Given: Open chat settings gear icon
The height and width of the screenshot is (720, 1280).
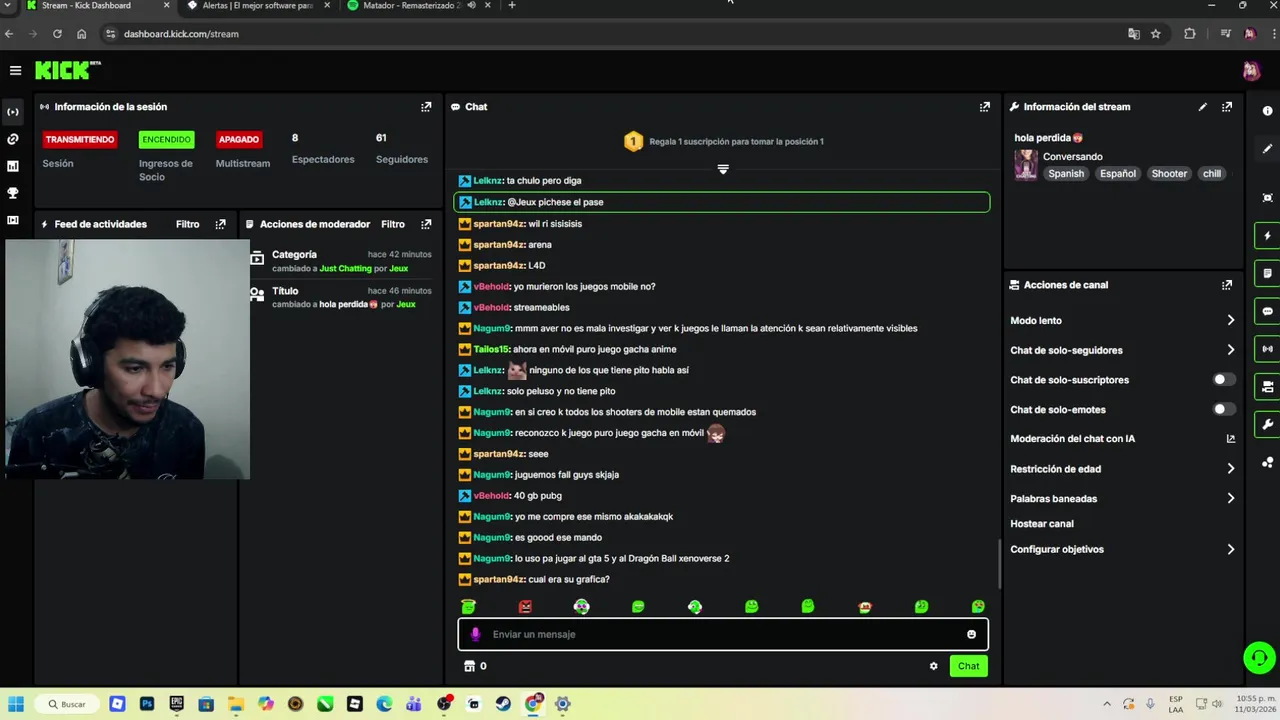Looking at the screenshot, I should 934,666.
